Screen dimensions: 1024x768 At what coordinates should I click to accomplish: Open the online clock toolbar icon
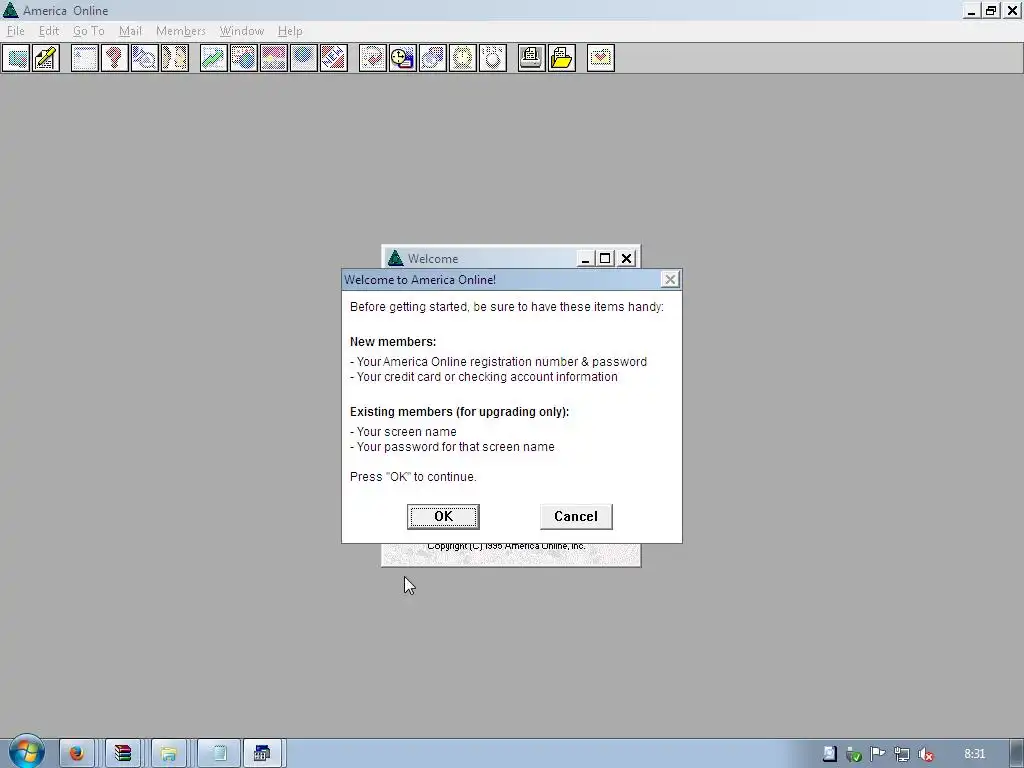click(463, 58)
